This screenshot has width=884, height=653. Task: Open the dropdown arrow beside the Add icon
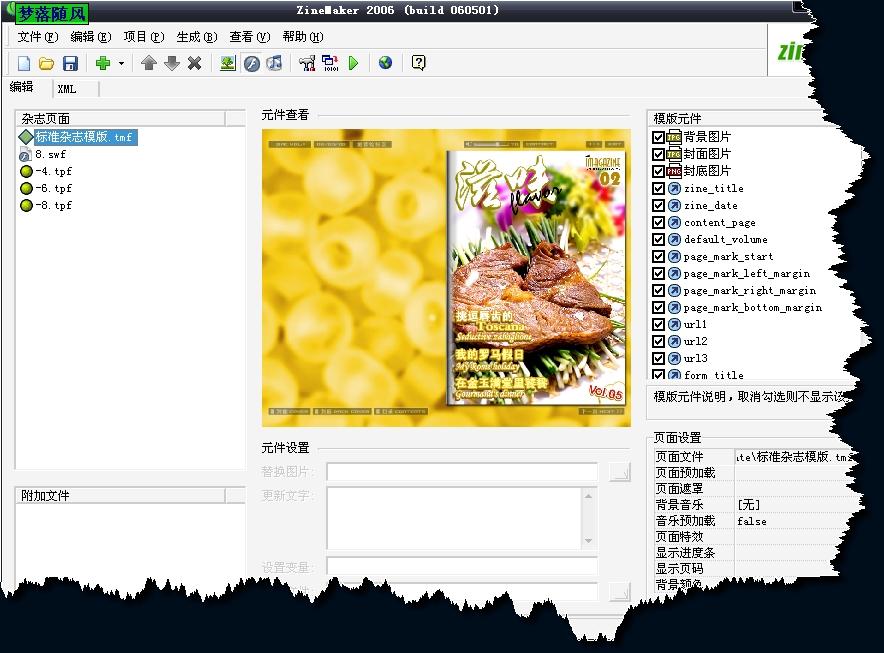click(x=121, y=63)
